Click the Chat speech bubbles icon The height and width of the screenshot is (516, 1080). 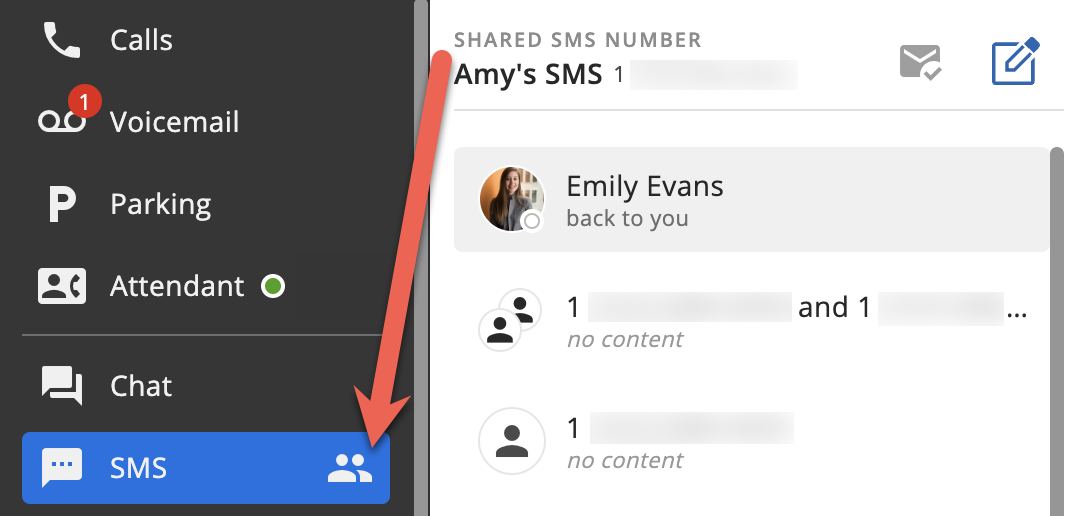tap(62, 385)
